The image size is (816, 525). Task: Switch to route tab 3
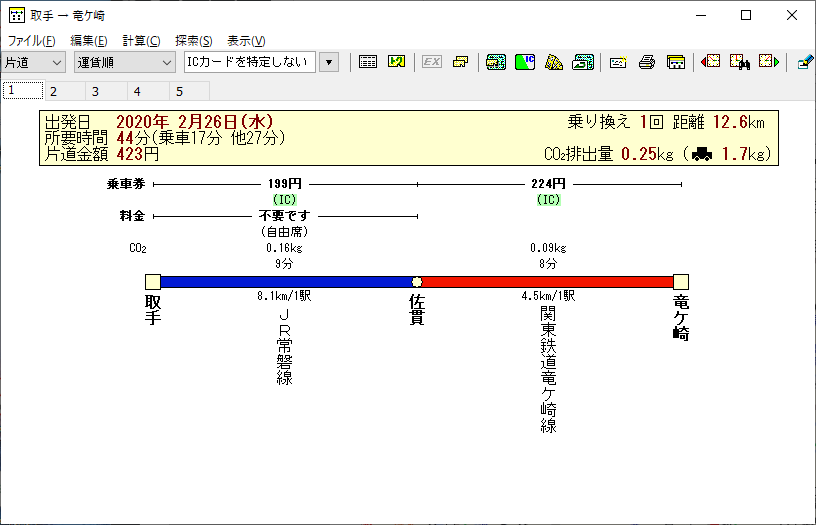coord(106,91)
